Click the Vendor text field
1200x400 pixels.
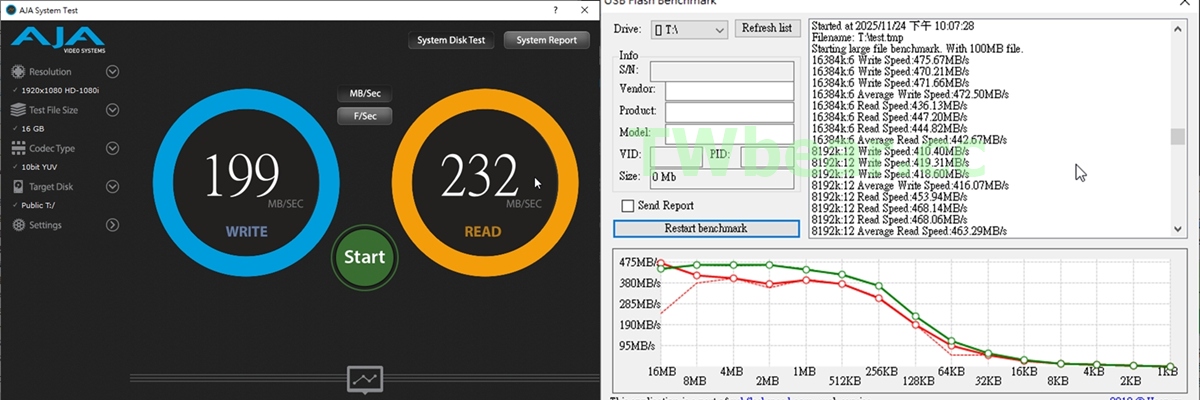[x=728, y=90]
